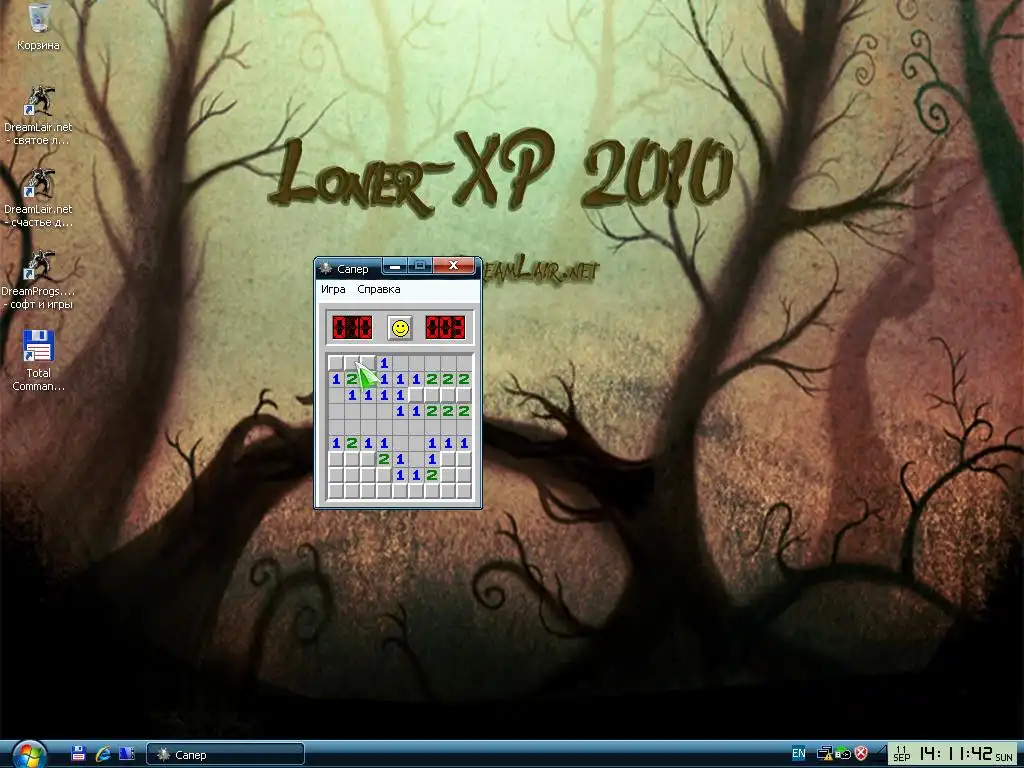This screenshot has height=768, width=1024.
Task: Open the EN language indicator
Action: click(798, 754)
